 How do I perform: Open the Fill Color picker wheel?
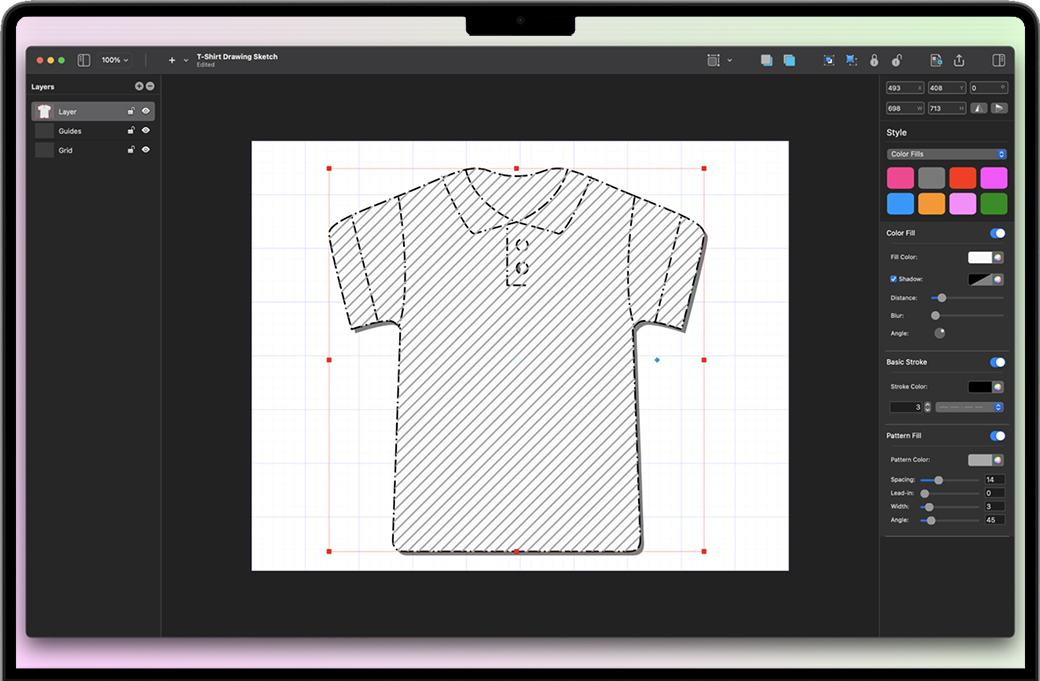998,258
